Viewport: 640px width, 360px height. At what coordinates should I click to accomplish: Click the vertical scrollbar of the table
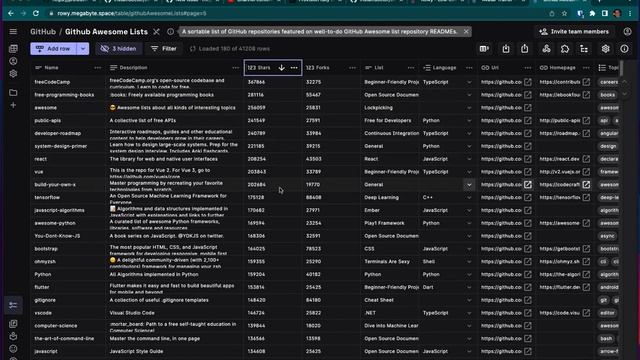pyautogui.click(x=621, y=68)
